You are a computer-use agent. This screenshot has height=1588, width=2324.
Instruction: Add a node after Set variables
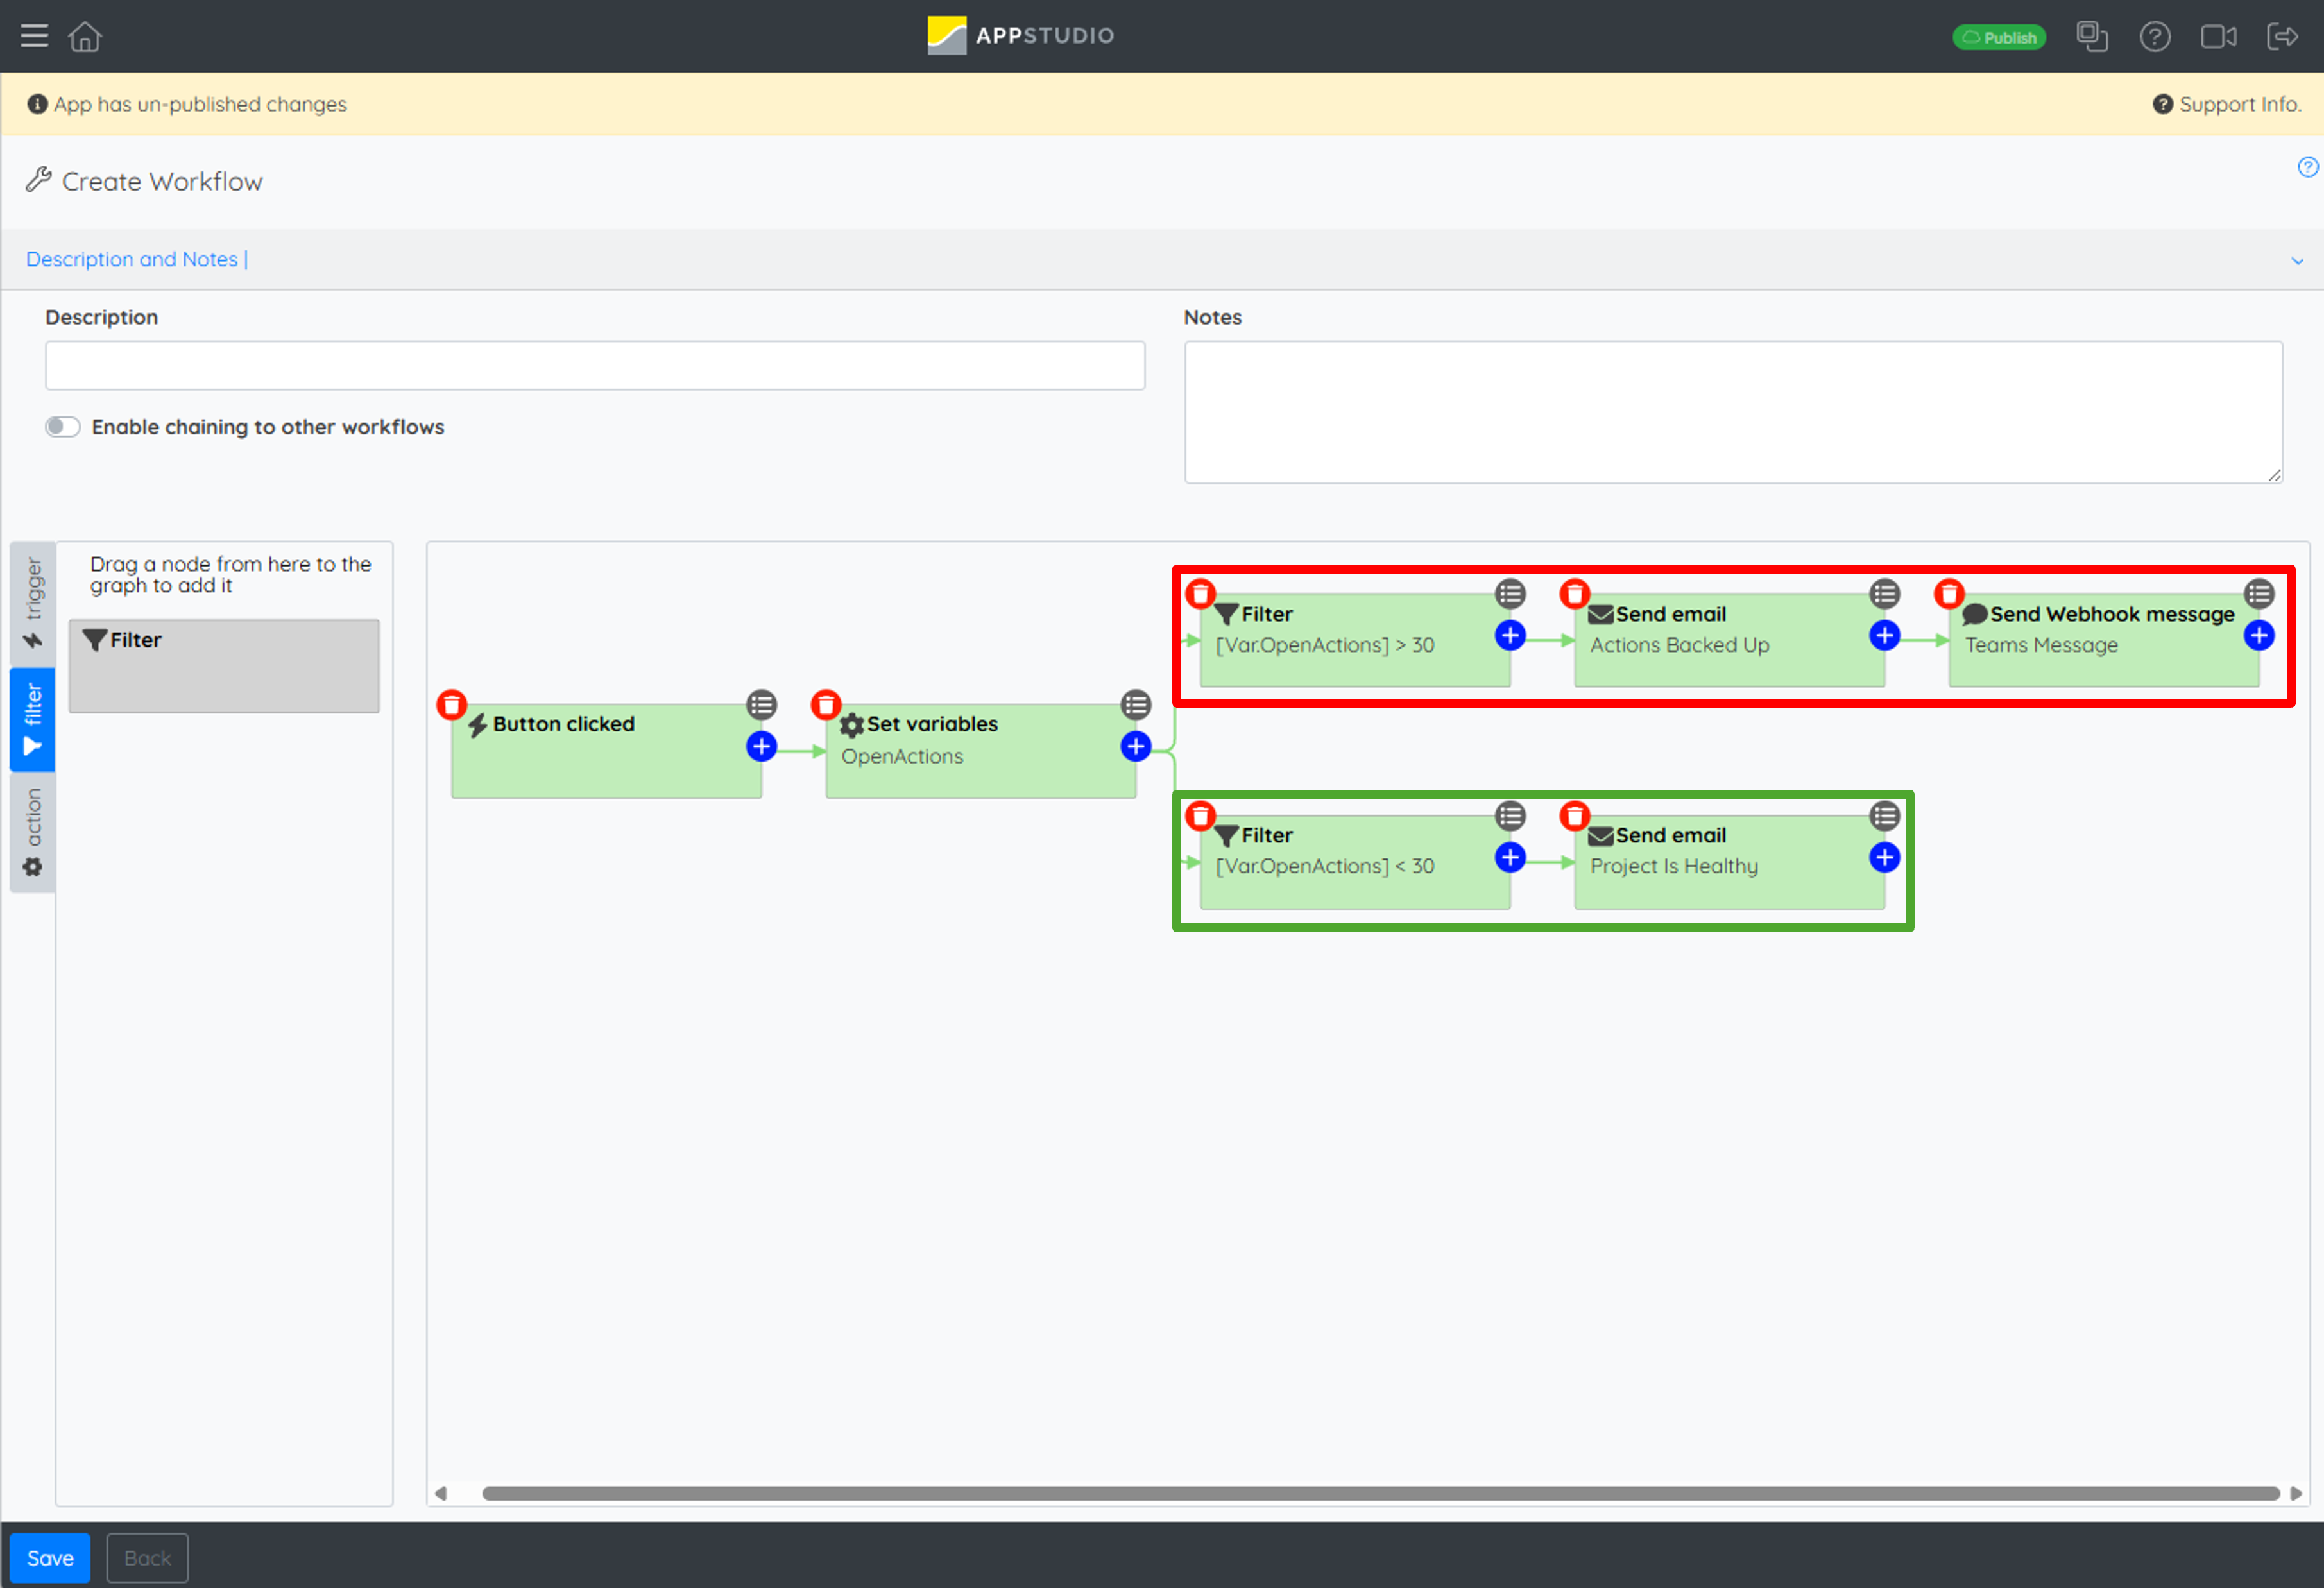point(1135,746)
